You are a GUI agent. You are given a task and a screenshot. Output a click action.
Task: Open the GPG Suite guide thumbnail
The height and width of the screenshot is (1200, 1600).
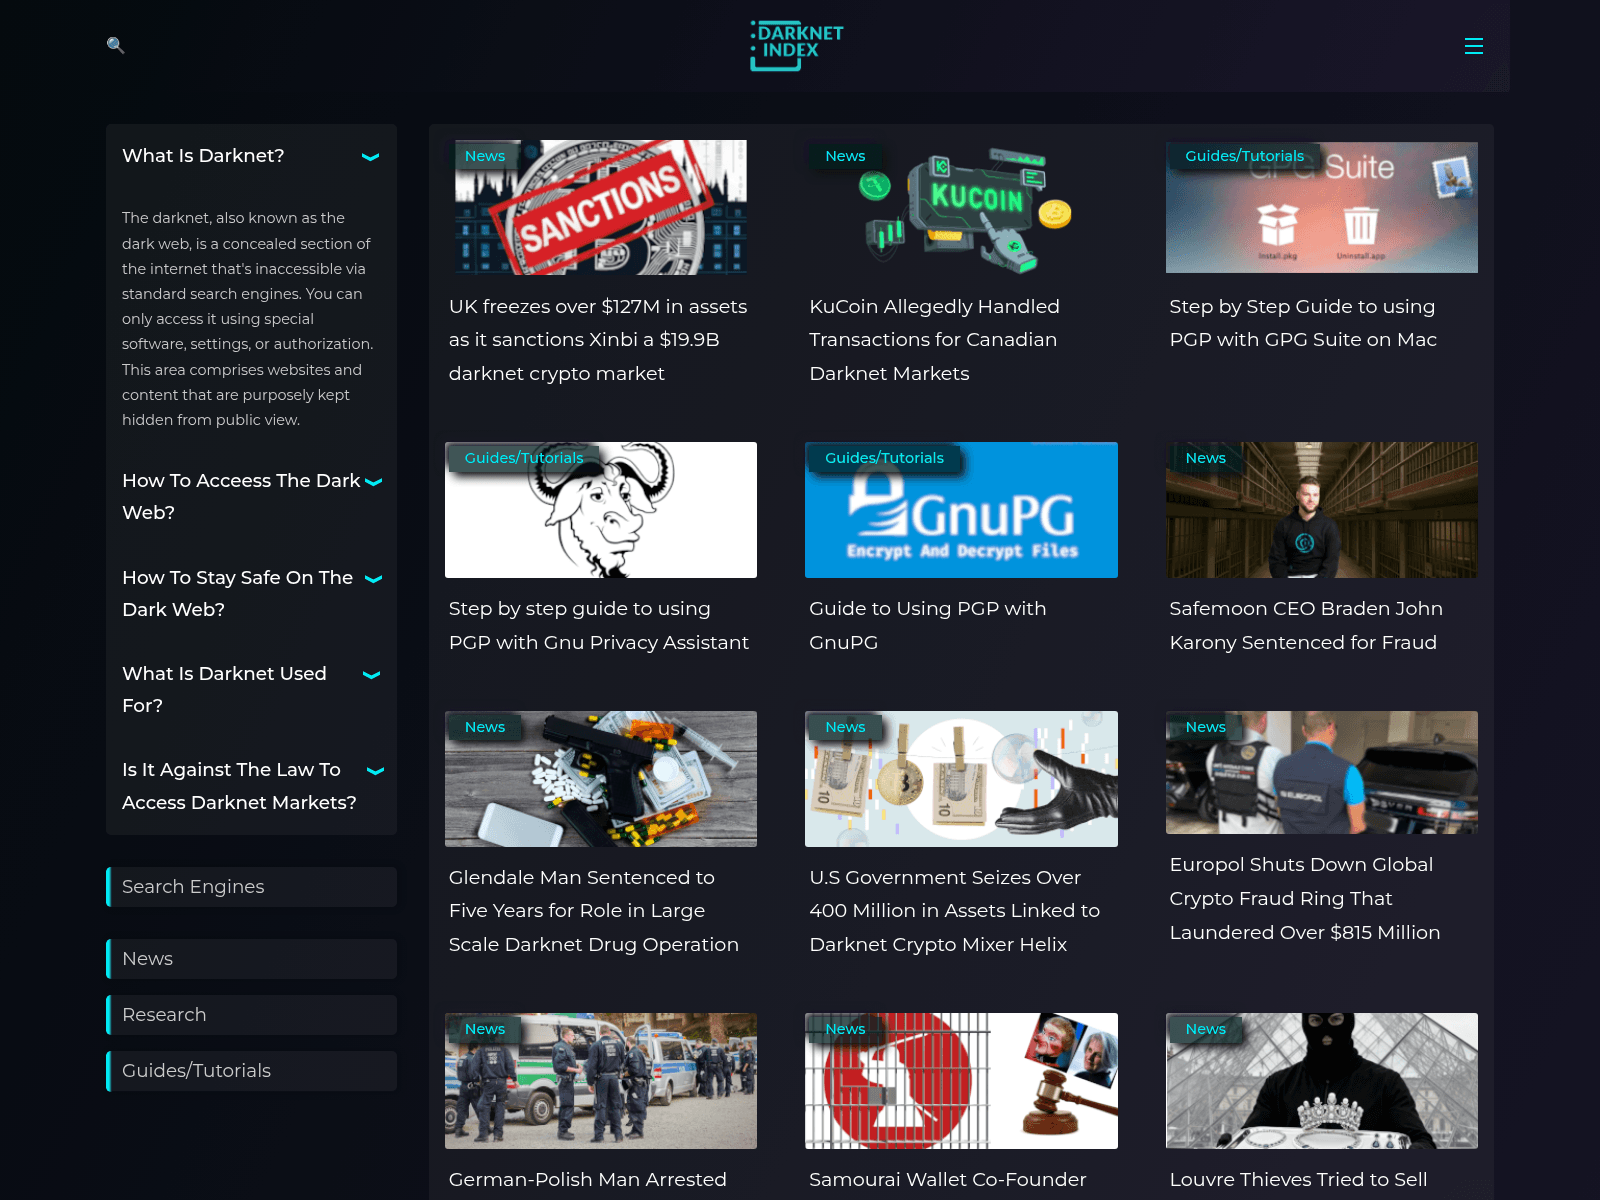click(x=1321, y=207)
